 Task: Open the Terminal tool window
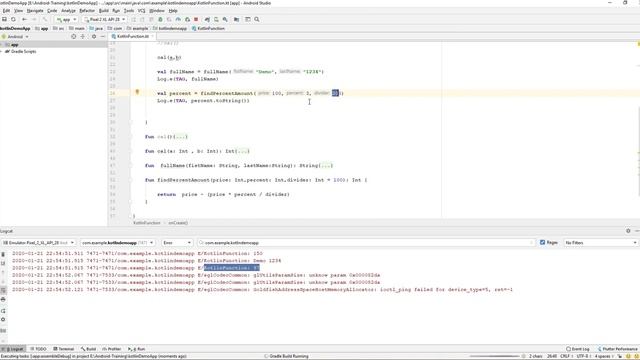(64, 349)
